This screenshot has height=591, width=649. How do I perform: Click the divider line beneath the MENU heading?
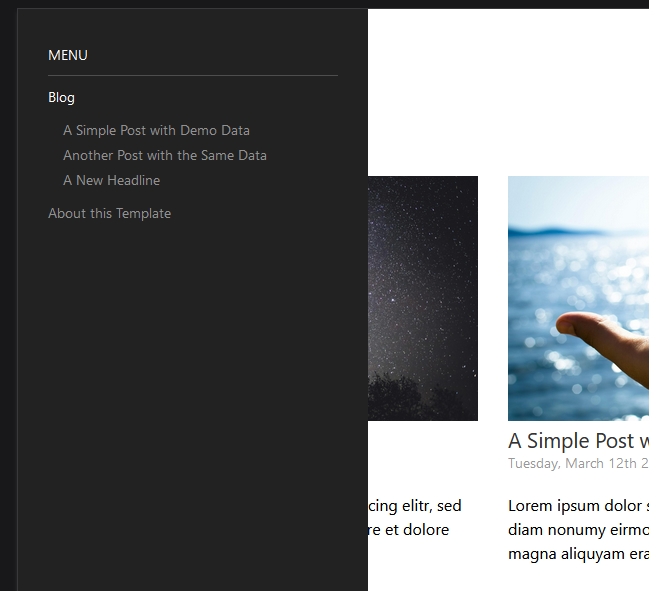click(x=193, y=75)
